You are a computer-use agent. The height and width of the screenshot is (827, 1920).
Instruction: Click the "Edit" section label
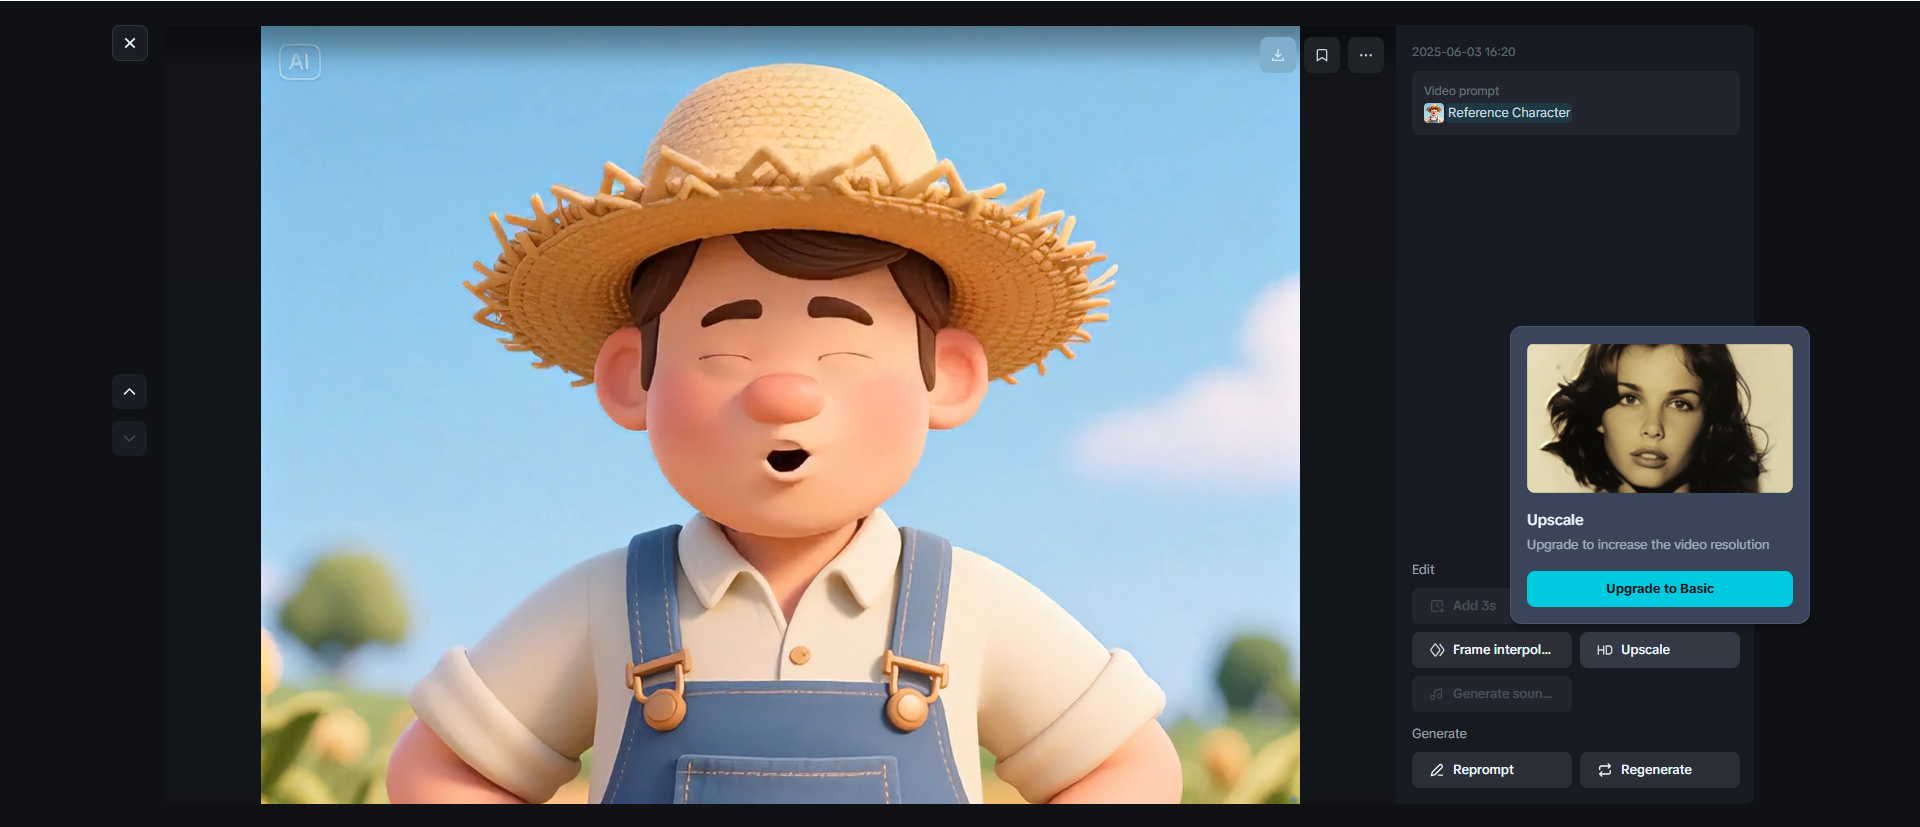(1423, 570)
